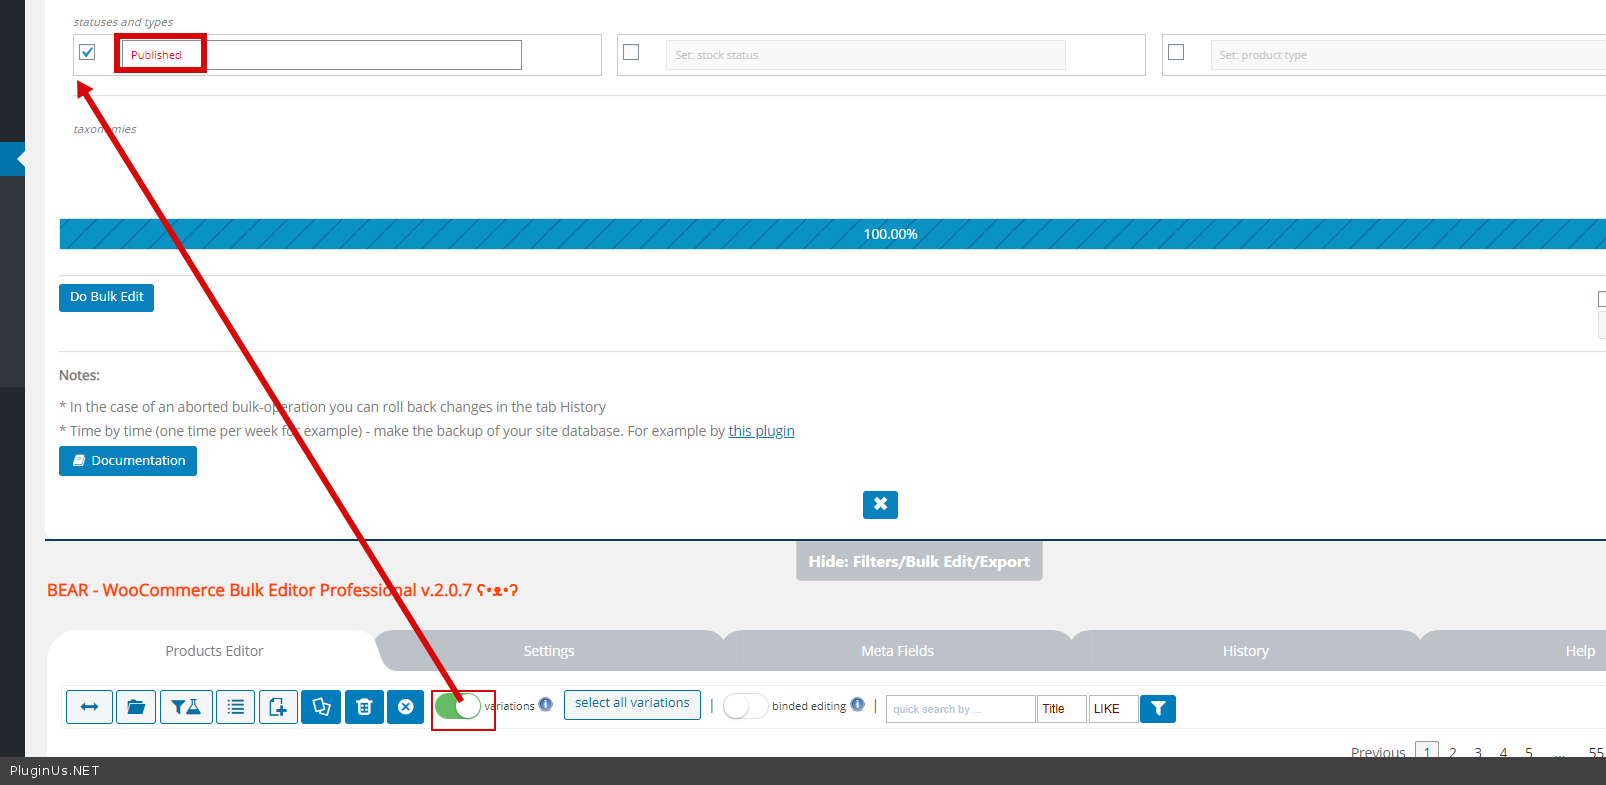Open the Documentation button
1606x785 pixels.
[x=128, y=461]
